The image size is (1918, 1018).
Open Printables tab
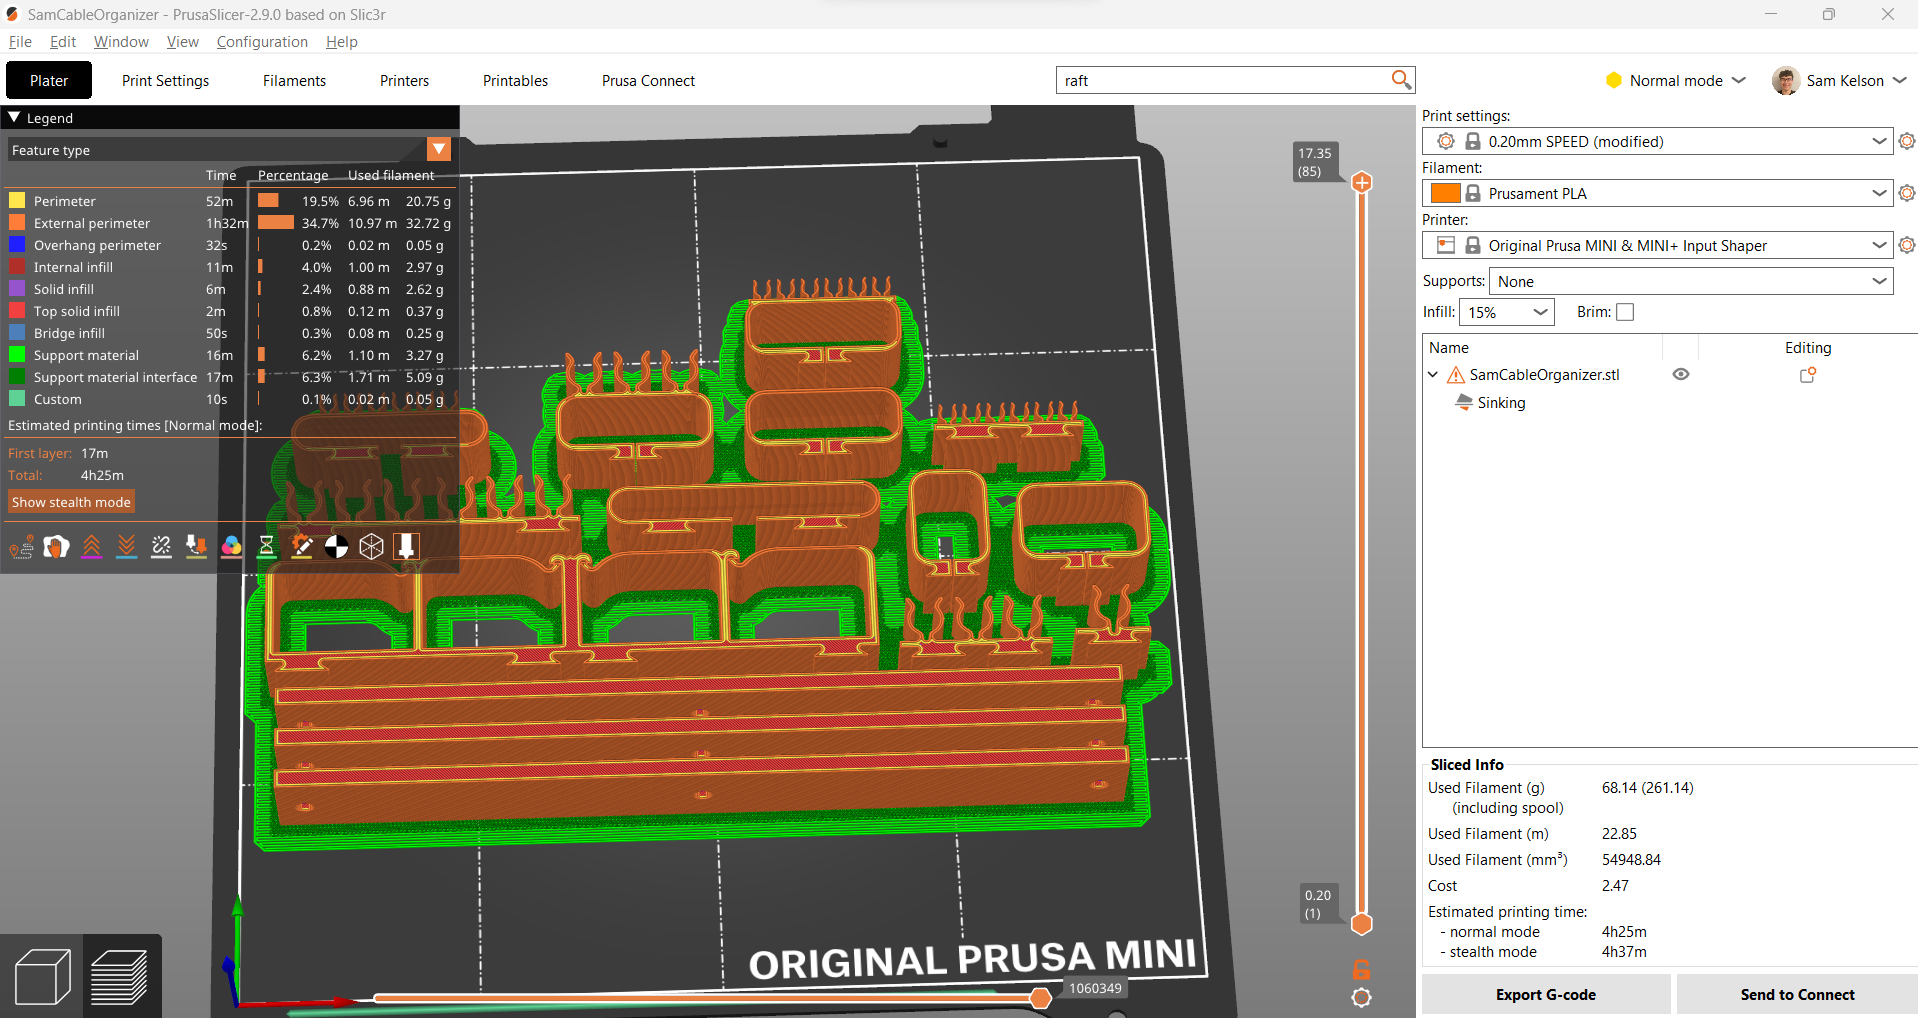tap(515, 80)
